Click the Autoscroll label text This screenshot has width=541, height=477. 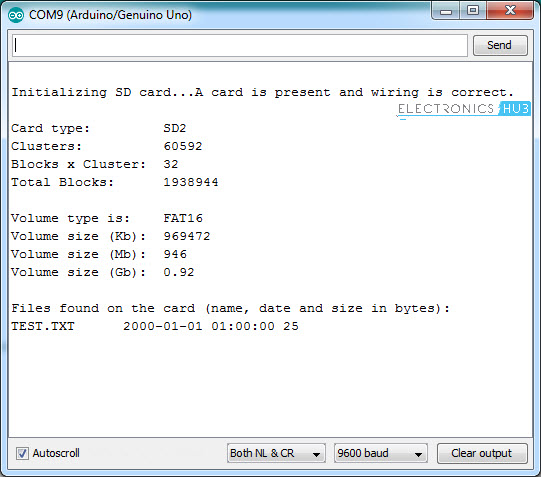click(x=56, y=453)
